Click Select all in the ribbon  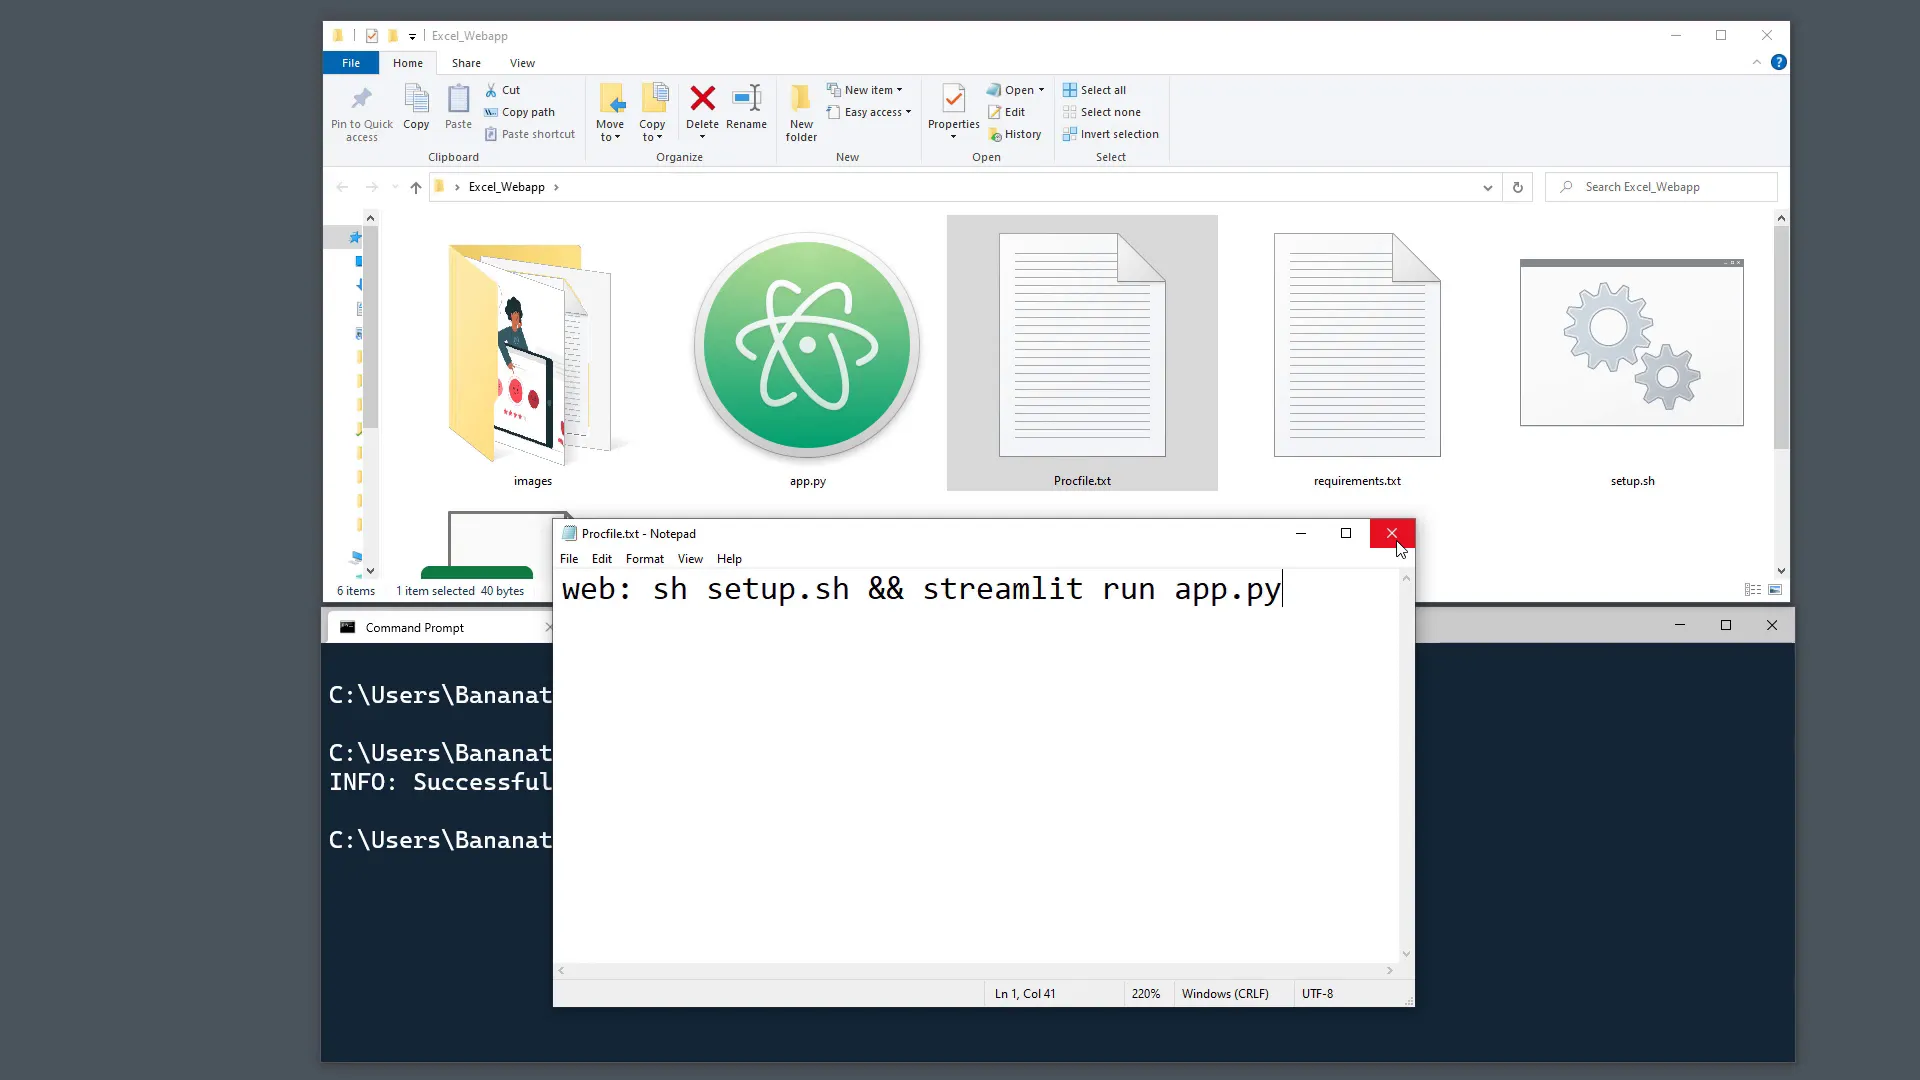click(x=1095, y=89)
